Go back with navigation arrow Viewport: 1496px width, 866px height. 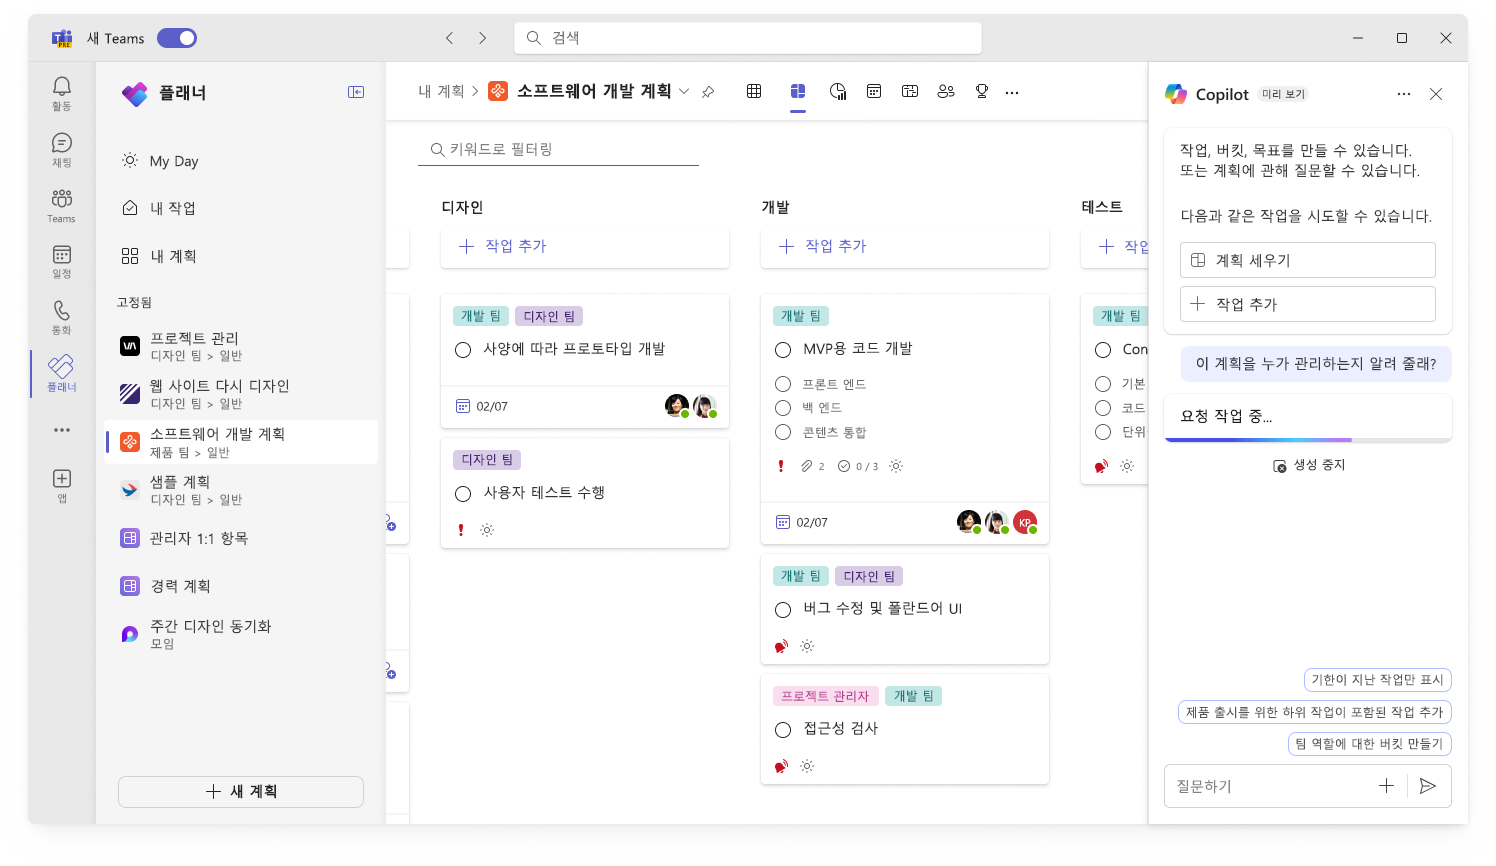pos(450,38)
